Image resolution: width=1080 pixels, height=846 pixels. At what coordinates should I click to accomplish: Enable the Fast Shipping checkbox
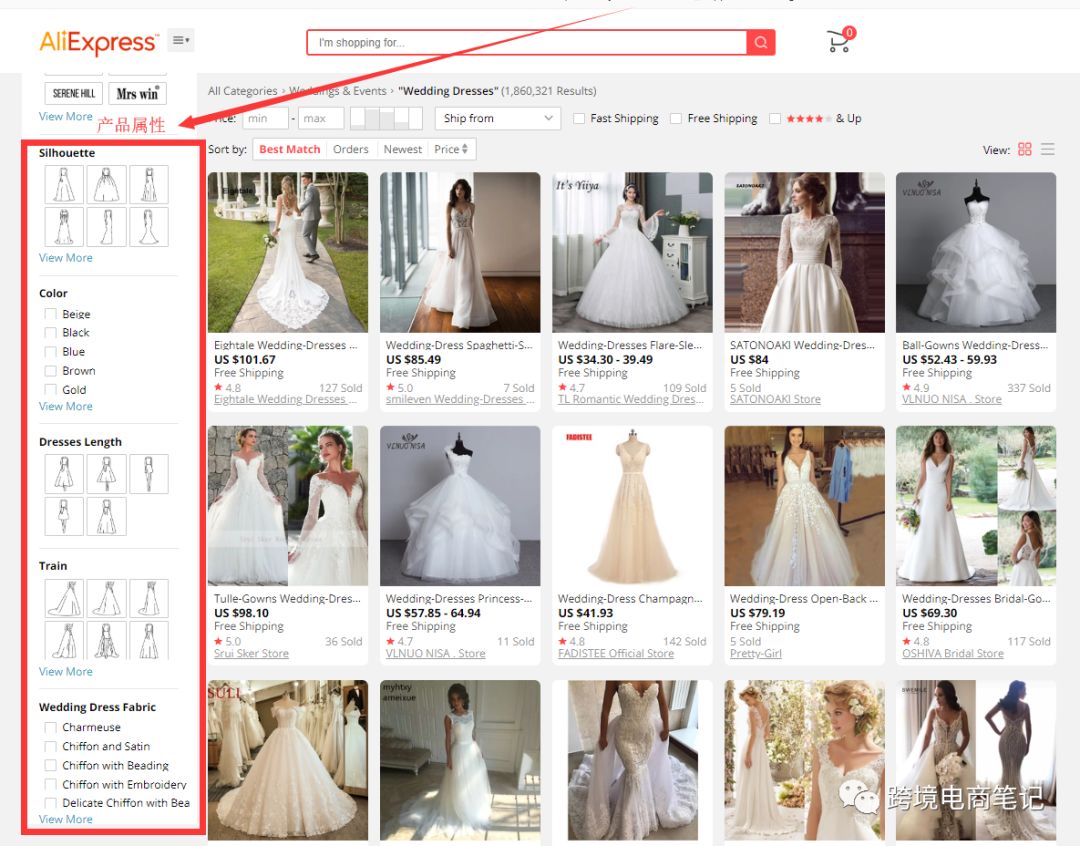click(579, 118)
